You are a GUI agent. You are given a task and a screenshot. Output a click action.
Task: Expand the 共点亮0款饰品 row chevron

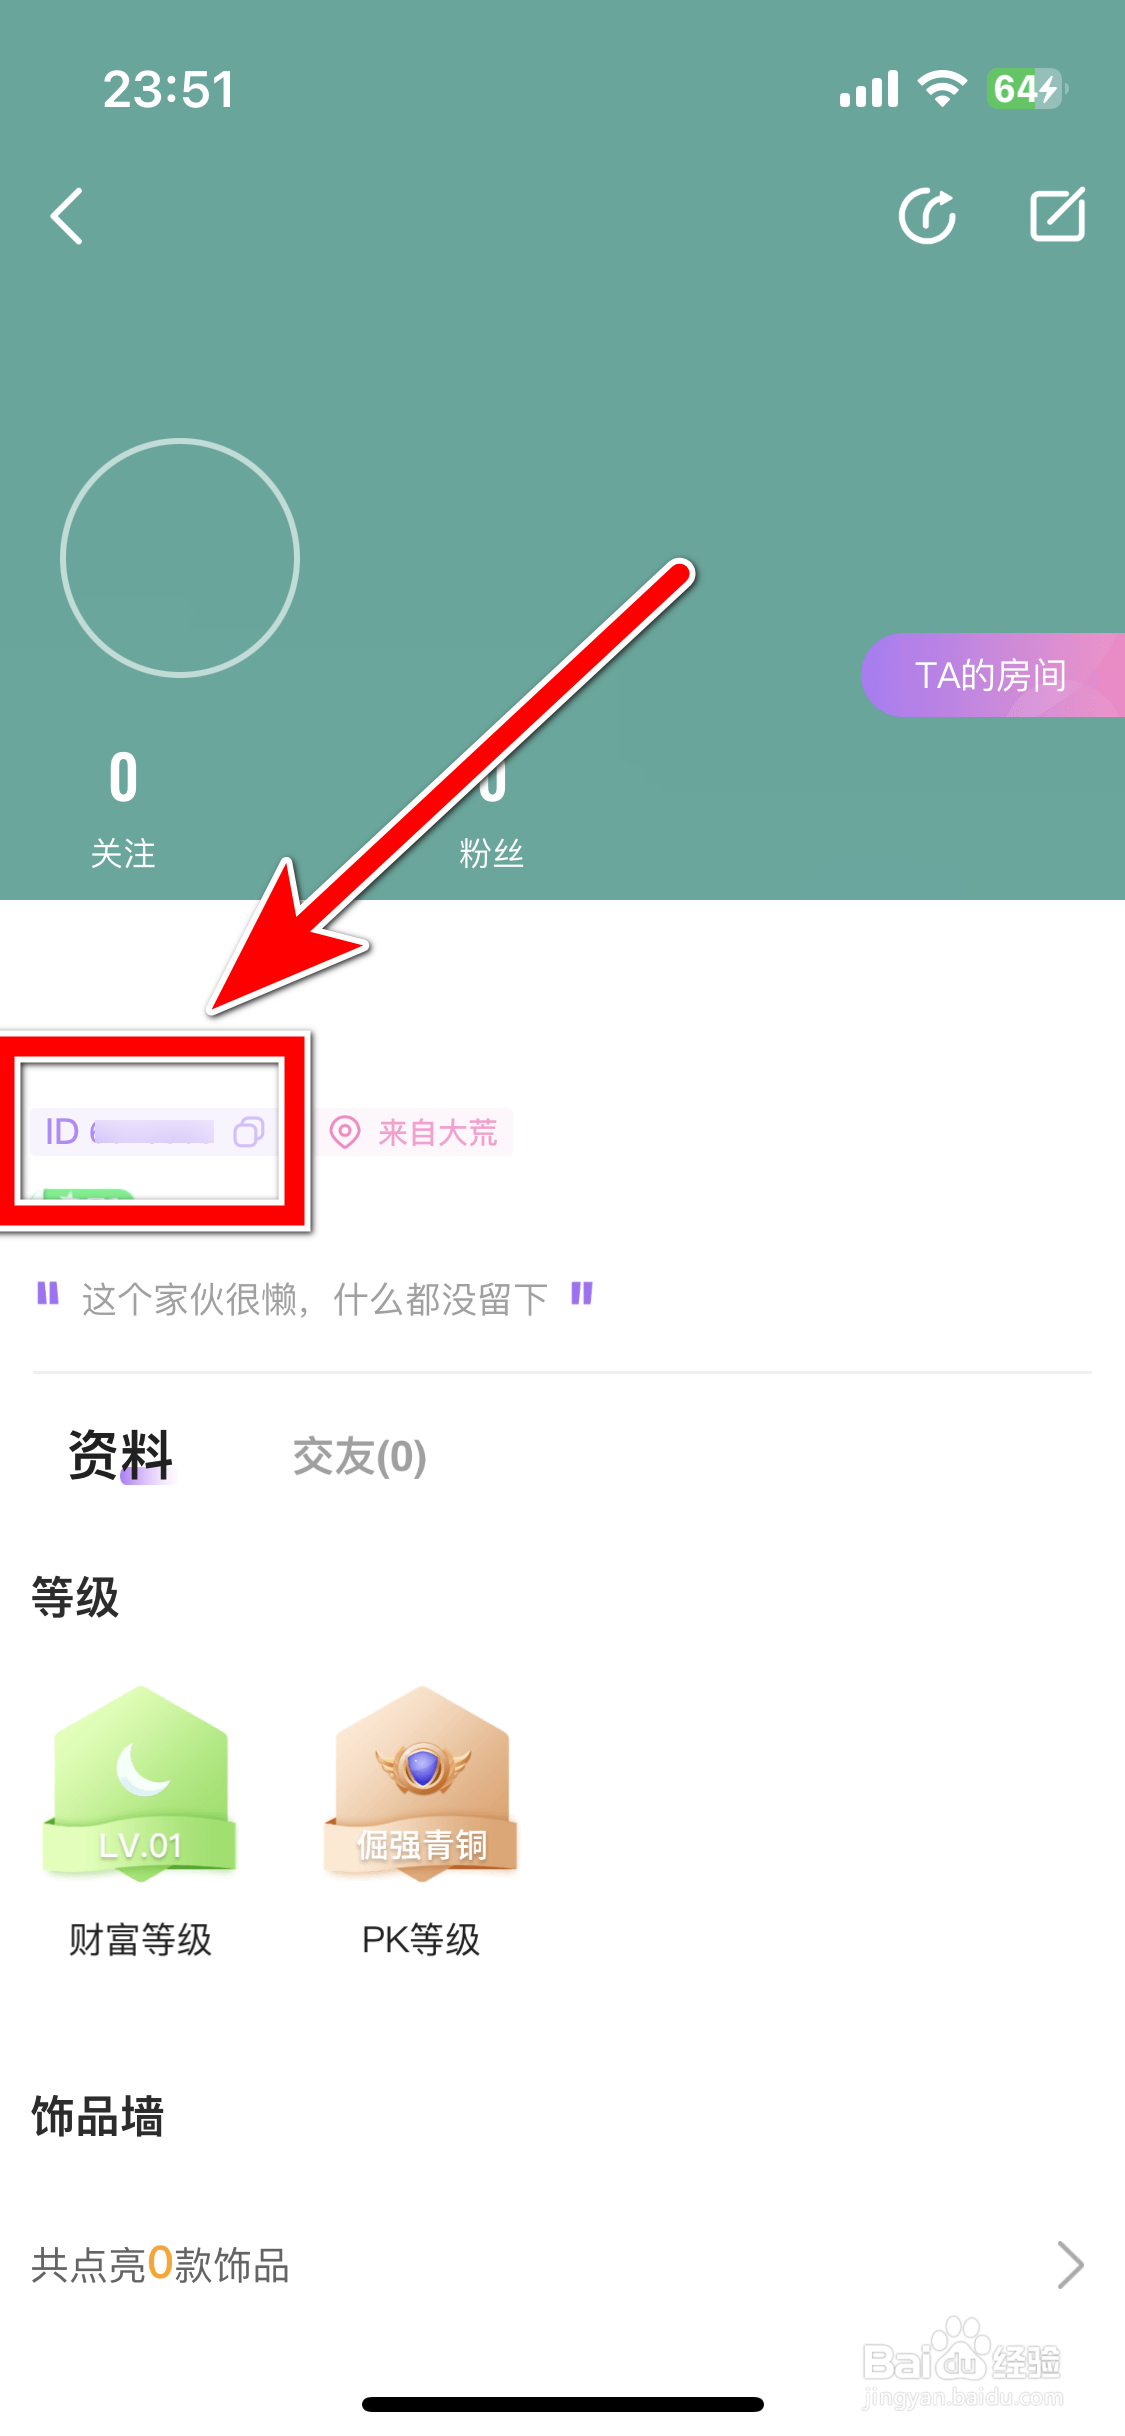click(1070, 2265)
